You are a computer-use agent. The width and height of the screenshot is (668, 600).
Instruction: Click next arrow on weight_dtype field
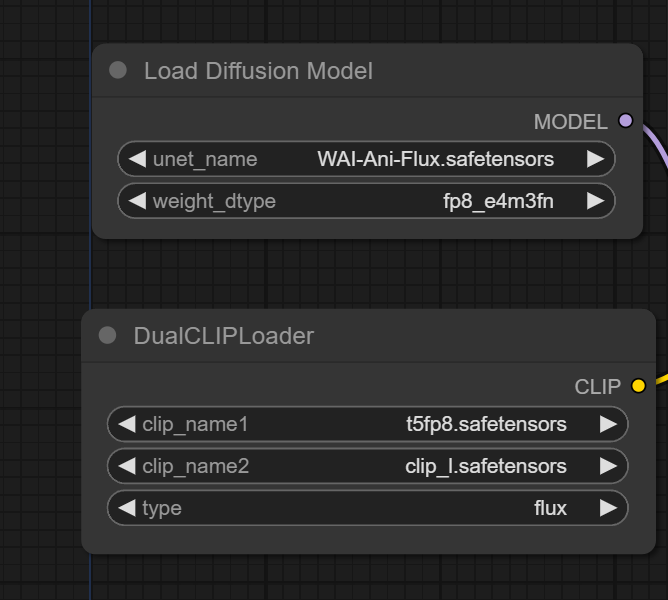(595, 201)
